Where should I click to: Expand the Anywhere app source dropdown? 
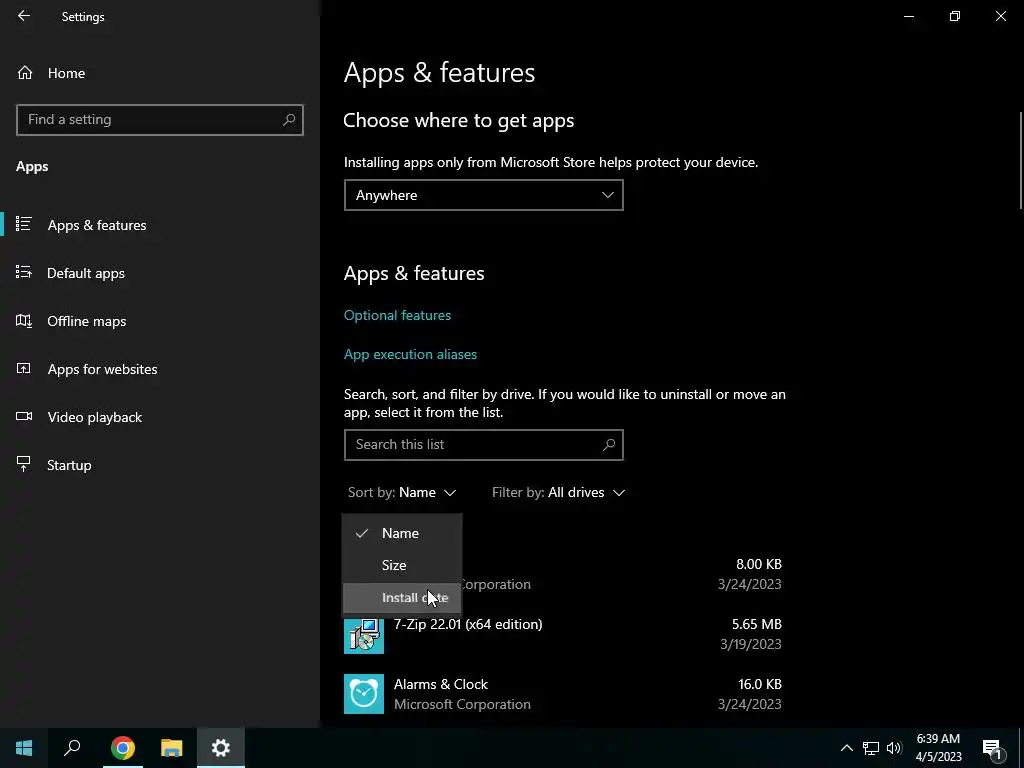[x=483, y=195]
